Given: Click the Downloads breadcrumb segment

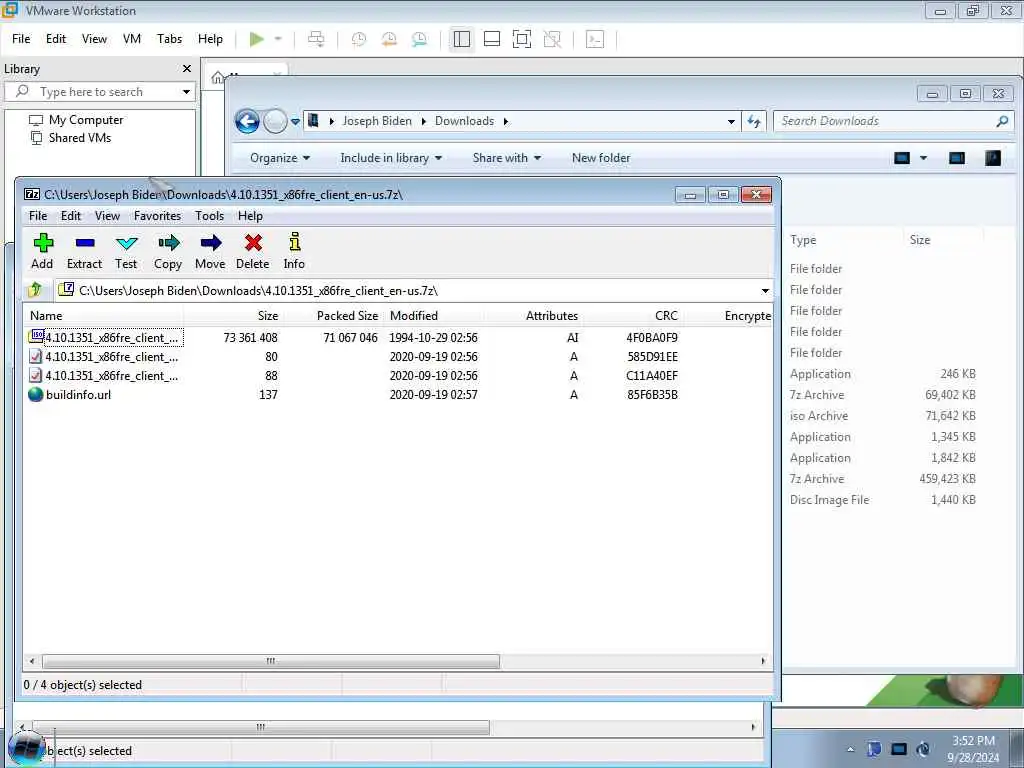Looking at the screenshot, I should click(464, 121).
